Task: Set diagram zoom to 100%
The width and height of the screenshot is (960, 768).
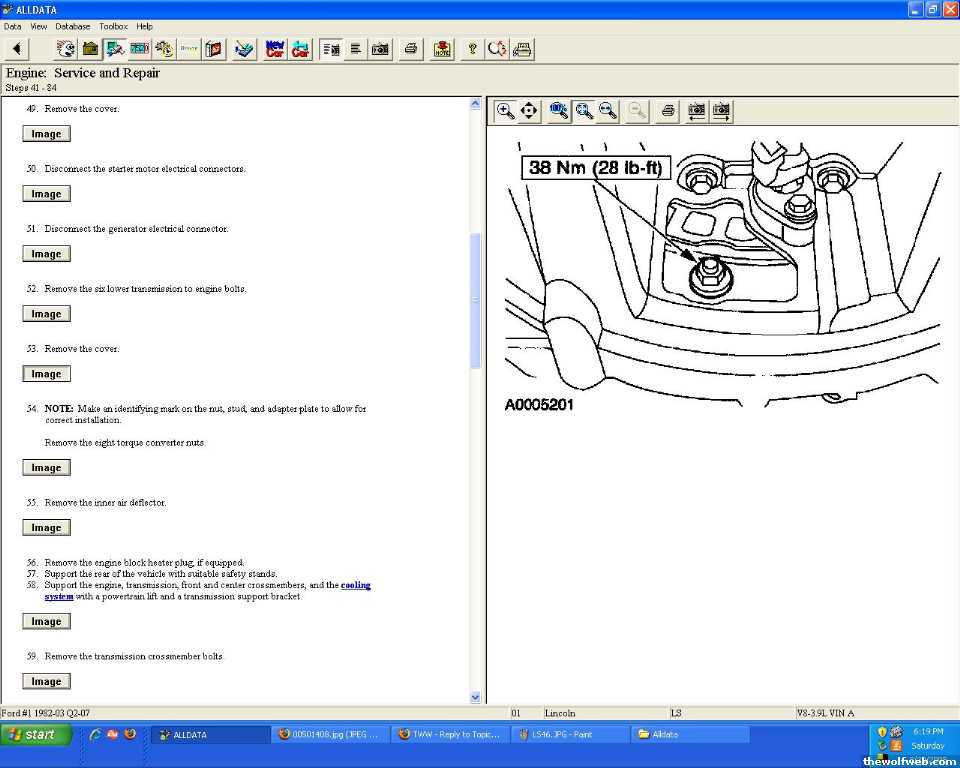Action: 559,111
